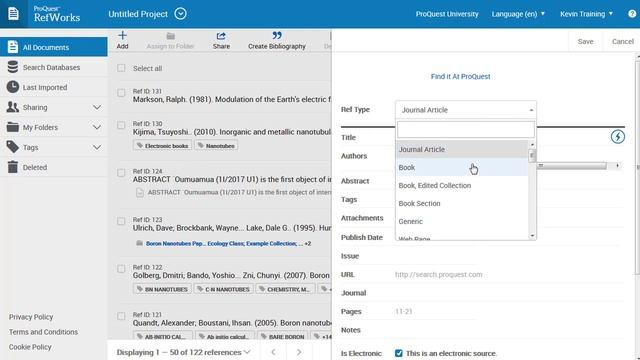This screenshot has width=640, height=360.
Task: Click the Ref Type search input field
Action: 466,130
